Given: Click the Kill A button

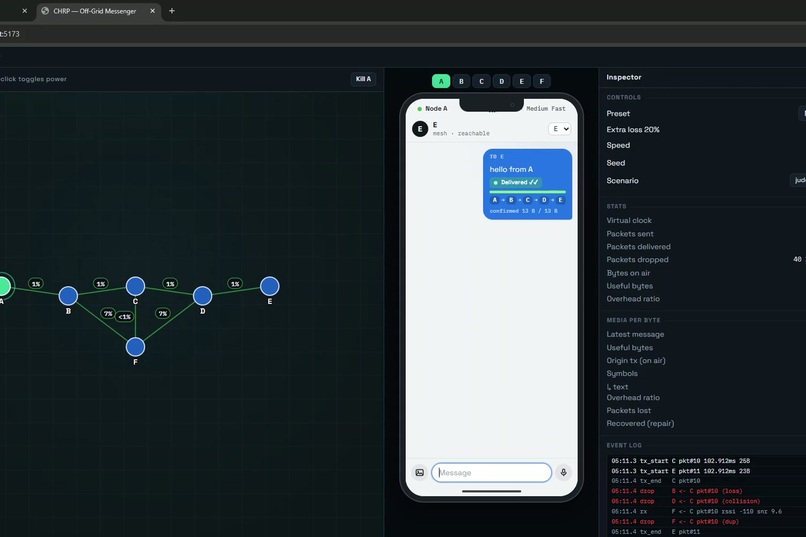Looking at the screenshot, I should coord(363,79).
